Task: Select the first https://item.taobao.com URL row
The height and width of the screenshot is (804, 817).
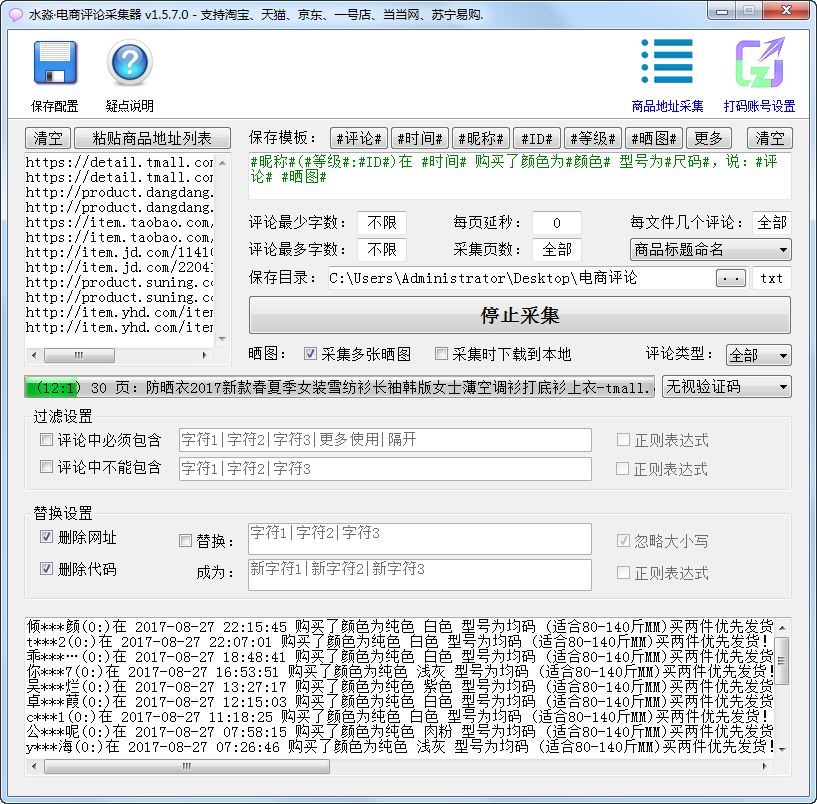Action: click(x=119, y=222)
